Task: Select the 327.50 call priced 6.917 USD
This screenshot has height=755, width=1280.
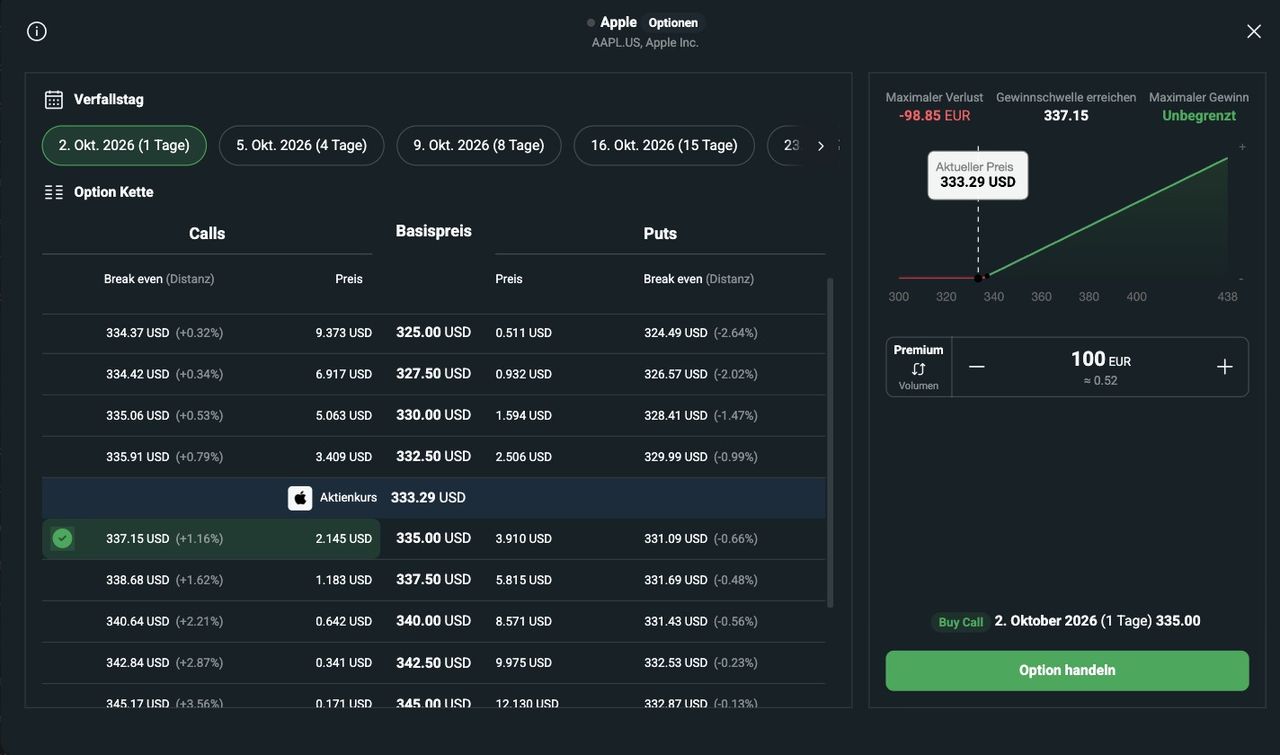Action: coord(211,374)
